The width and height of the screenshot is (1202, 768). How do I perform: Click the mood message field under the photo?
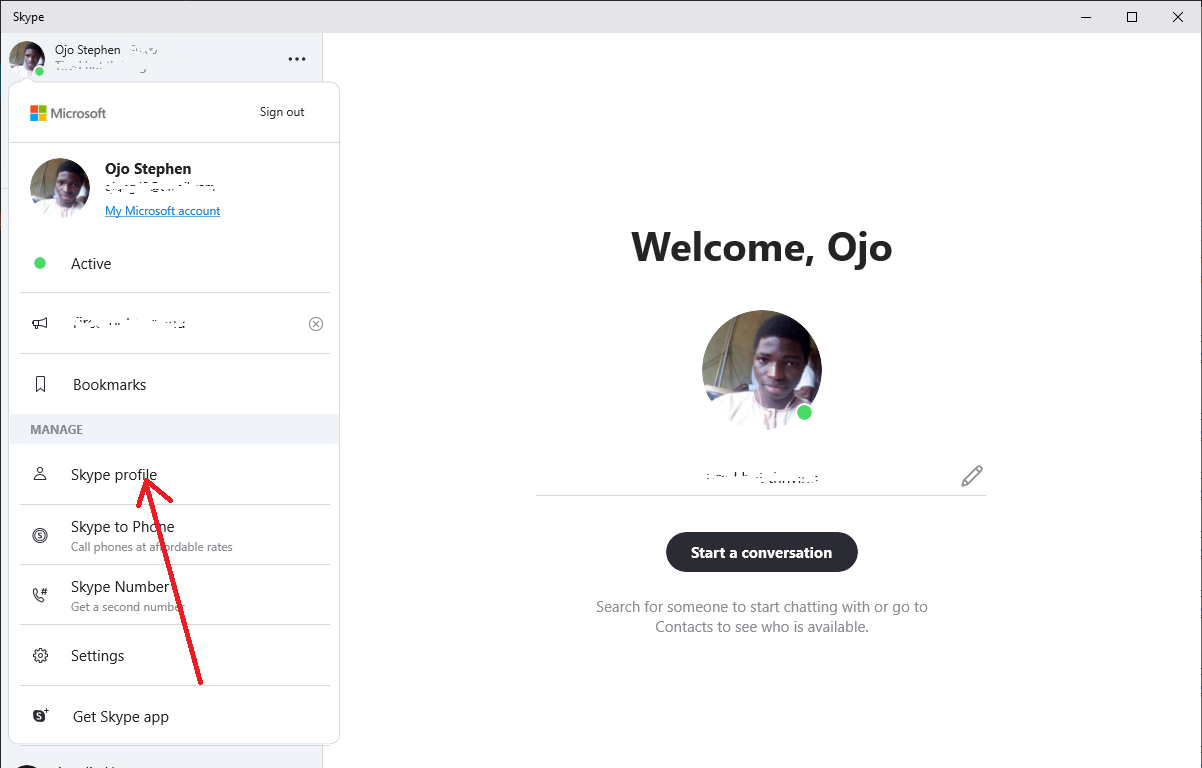point(761,476)
